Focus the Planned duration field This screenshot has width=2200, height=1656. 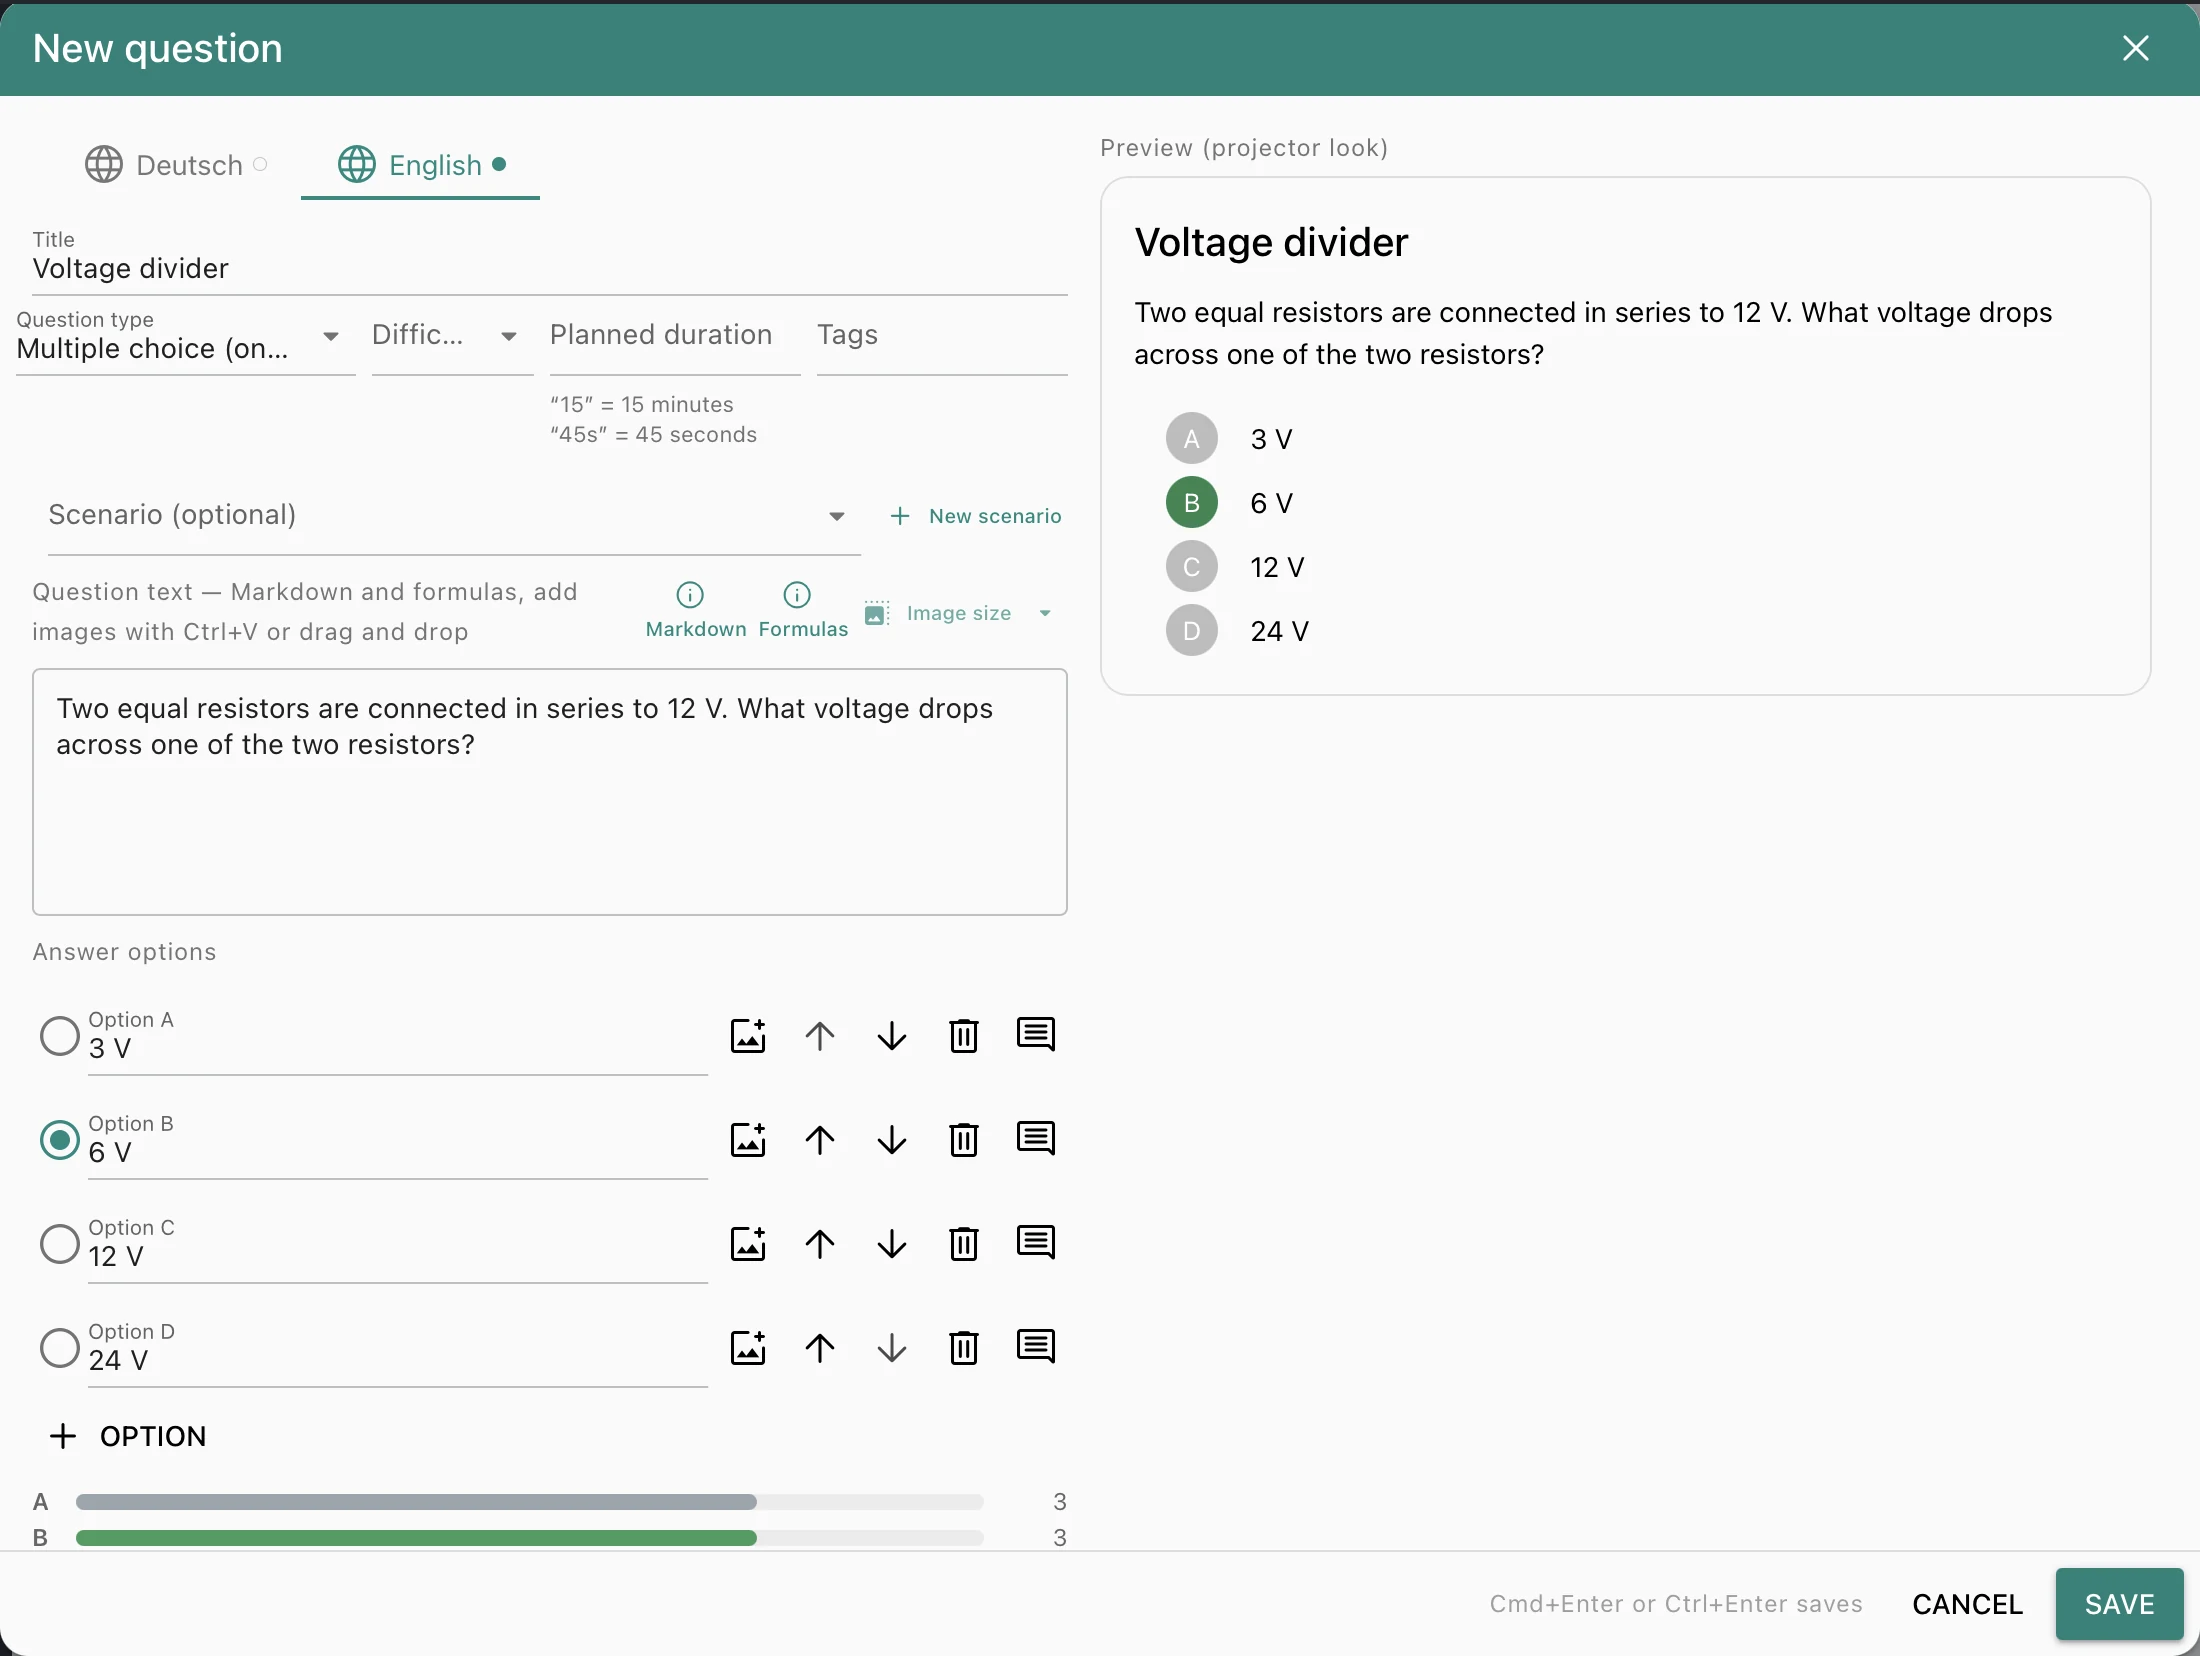point(675,340)
